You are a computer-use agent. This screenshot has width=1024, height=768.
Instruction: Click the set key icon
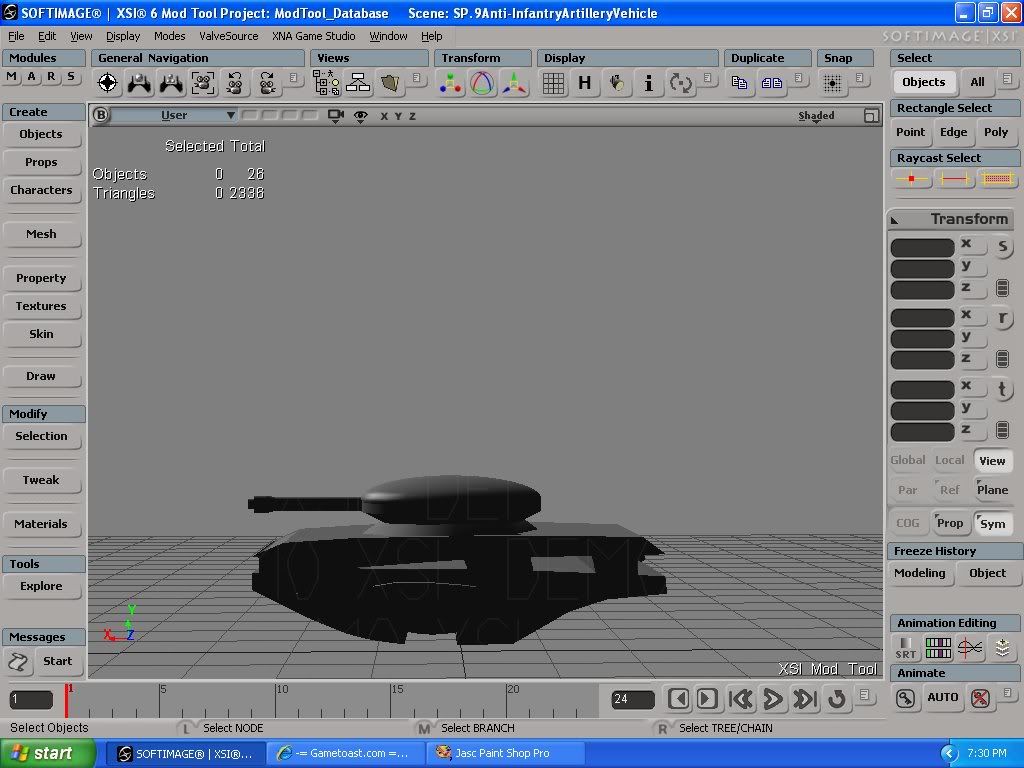point(905,698)
